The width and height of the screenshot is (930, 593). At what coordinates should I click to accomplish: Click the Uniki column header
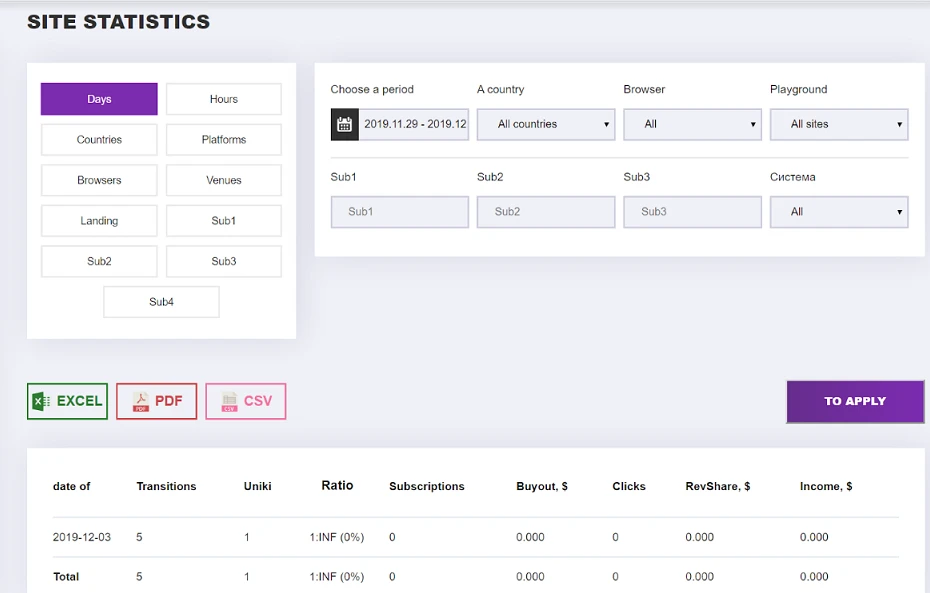click(257, 486)
